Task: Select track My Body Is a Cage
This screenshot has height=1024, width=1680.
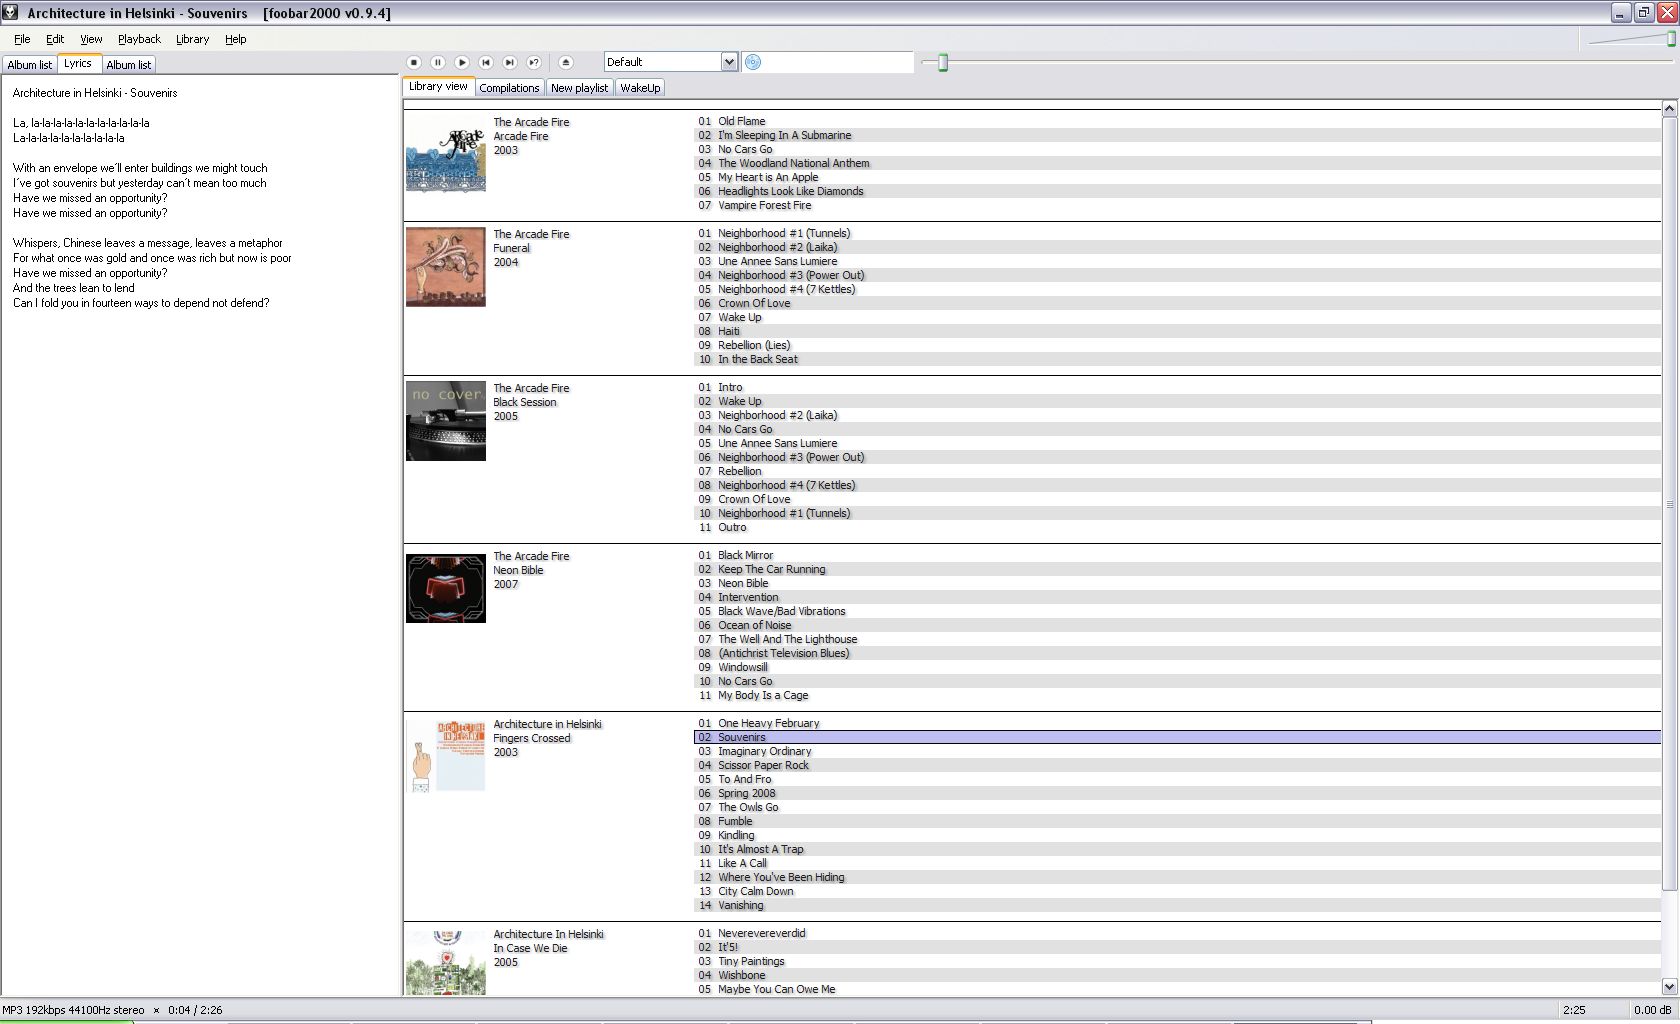Action: [x=1177, y=695]
